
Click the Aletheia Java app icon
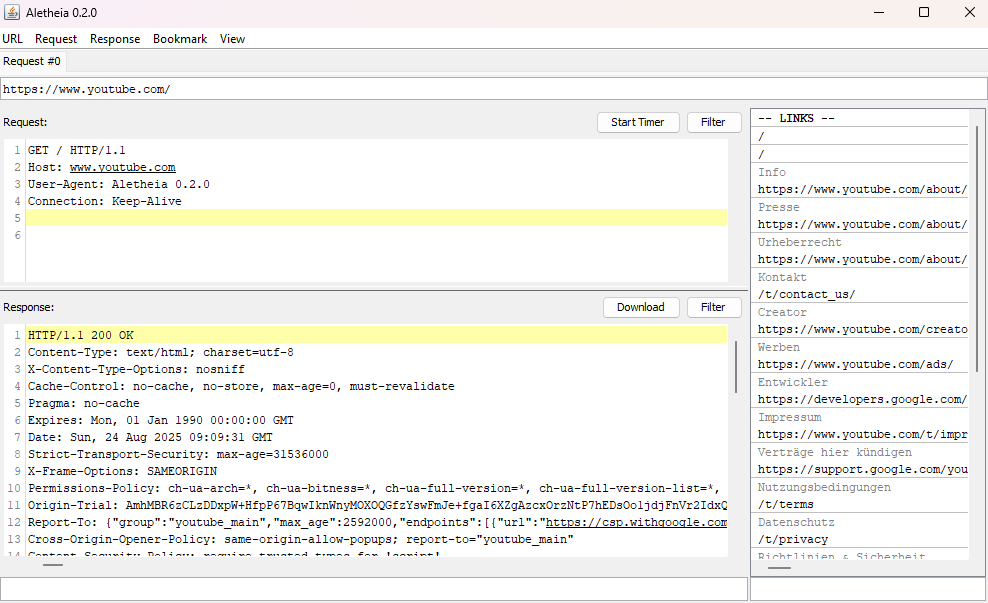coord(11,12)
